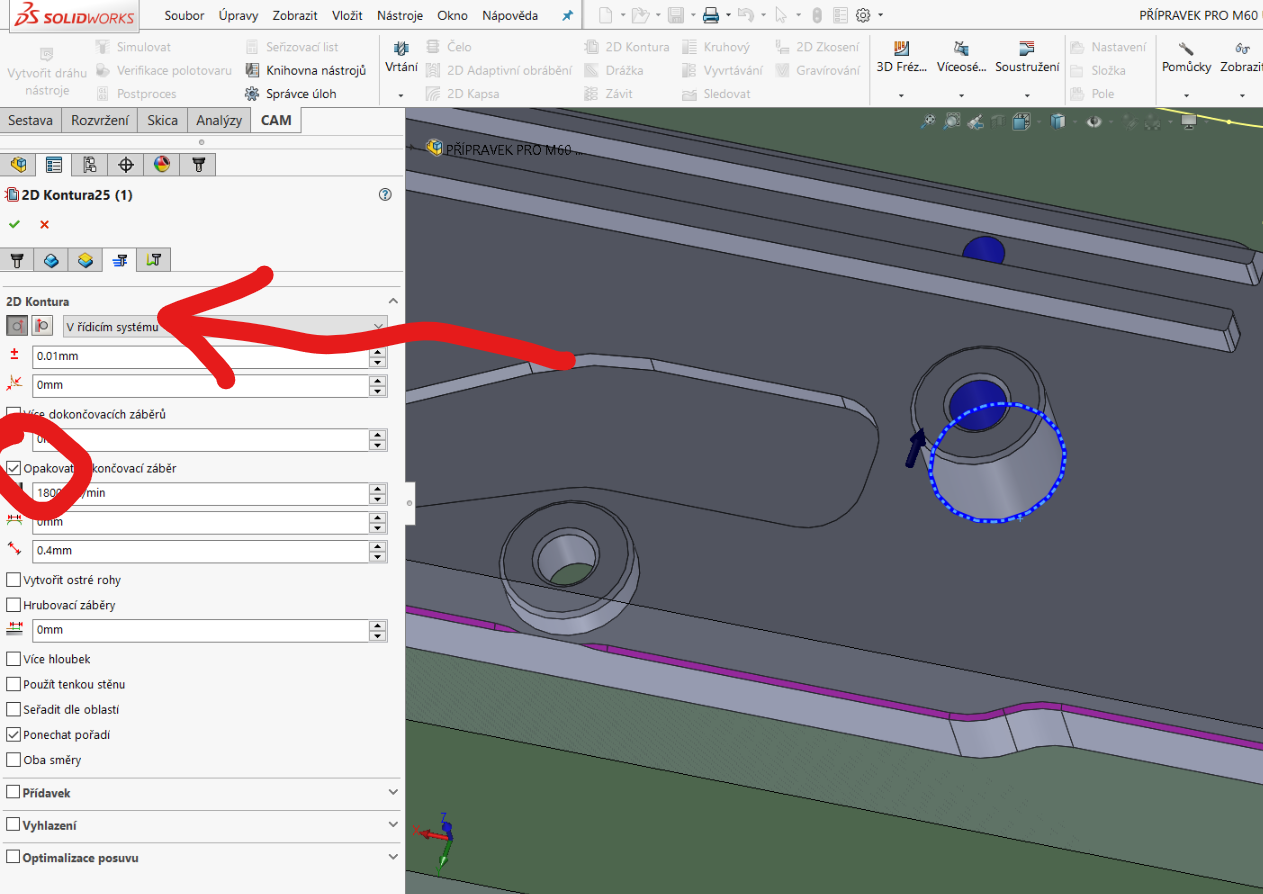Click the print icon in top toolbar
This screenshot has height=894, width=1263.
[x=710, y=15]
